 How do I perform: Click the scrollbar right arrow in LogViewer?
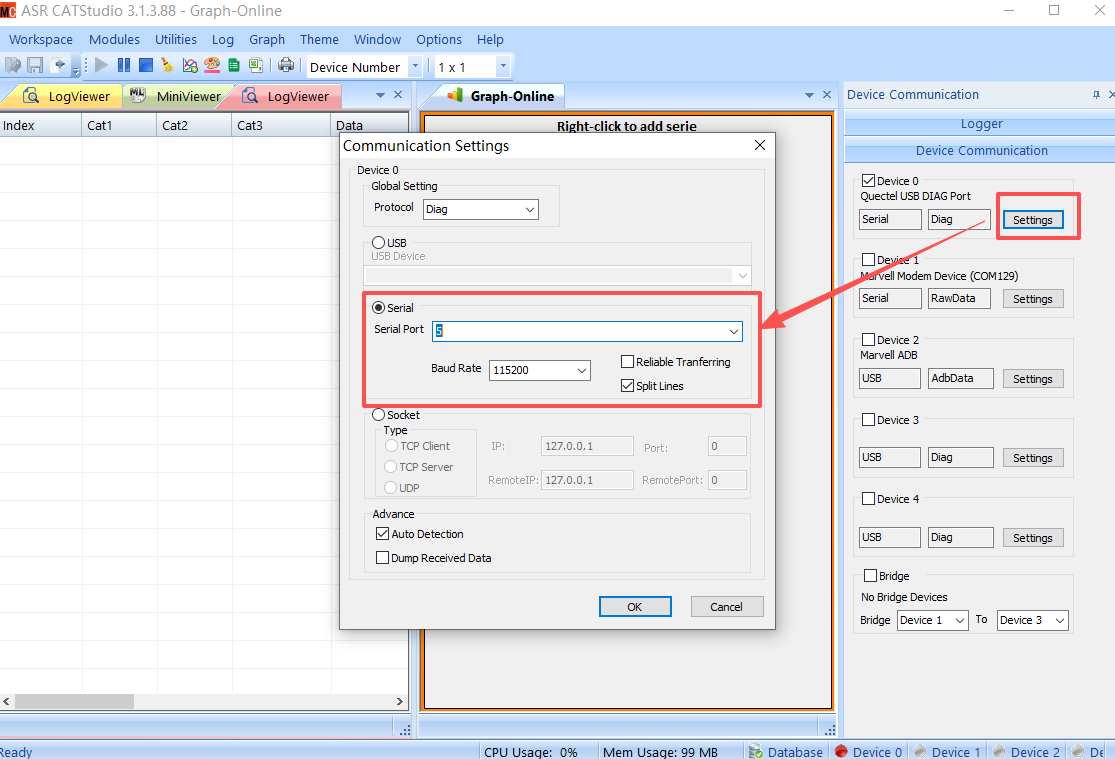tap(400, 701)
